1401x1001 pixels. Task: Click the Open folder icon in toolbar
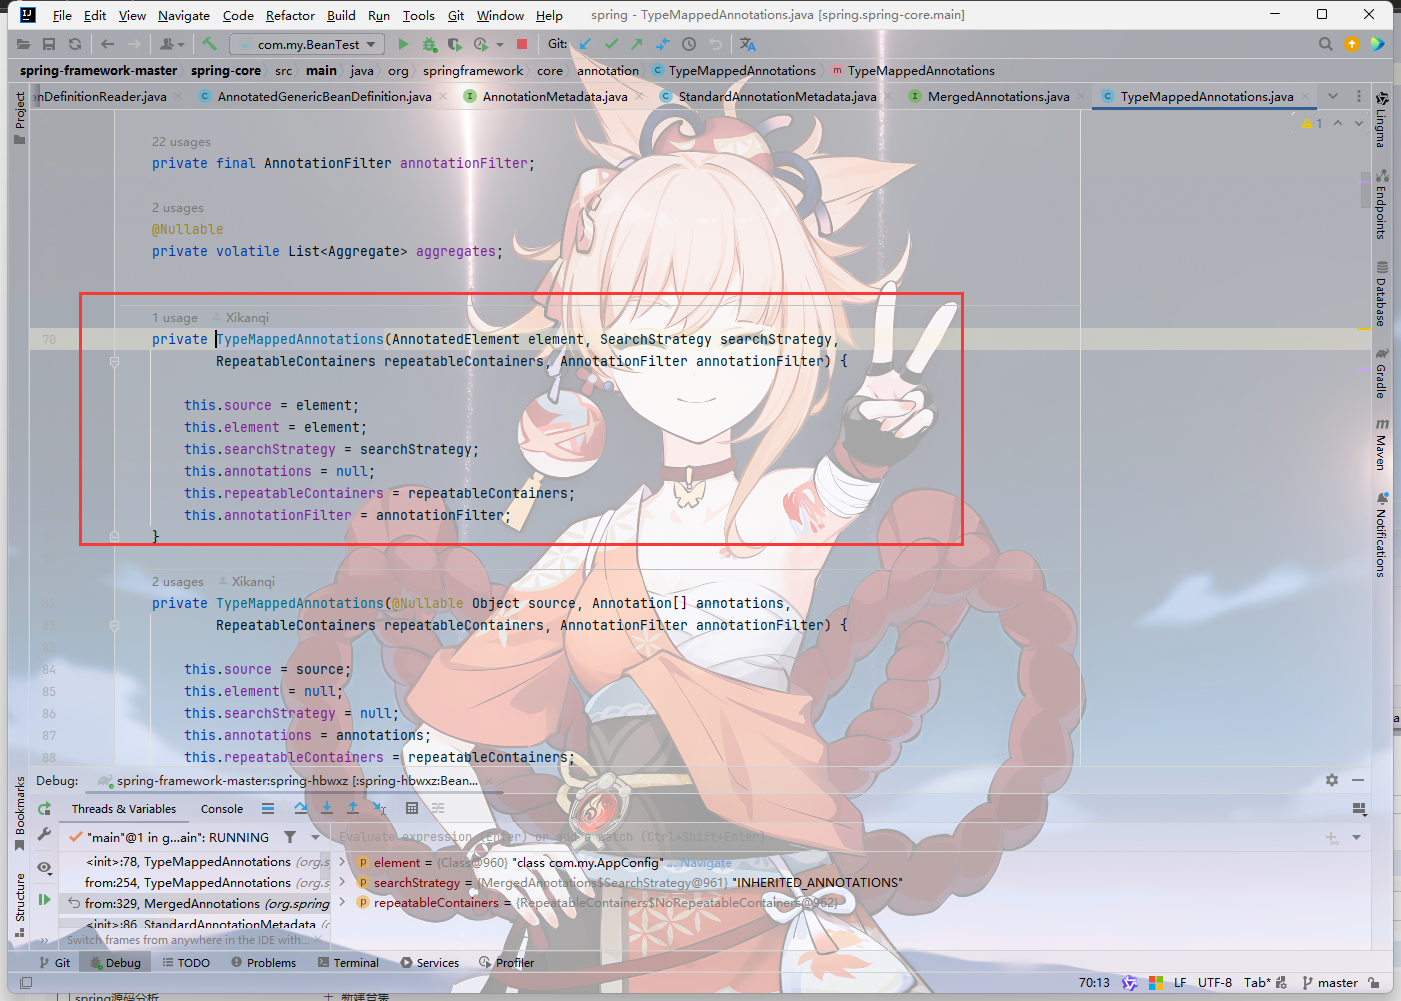pos(23,44)
